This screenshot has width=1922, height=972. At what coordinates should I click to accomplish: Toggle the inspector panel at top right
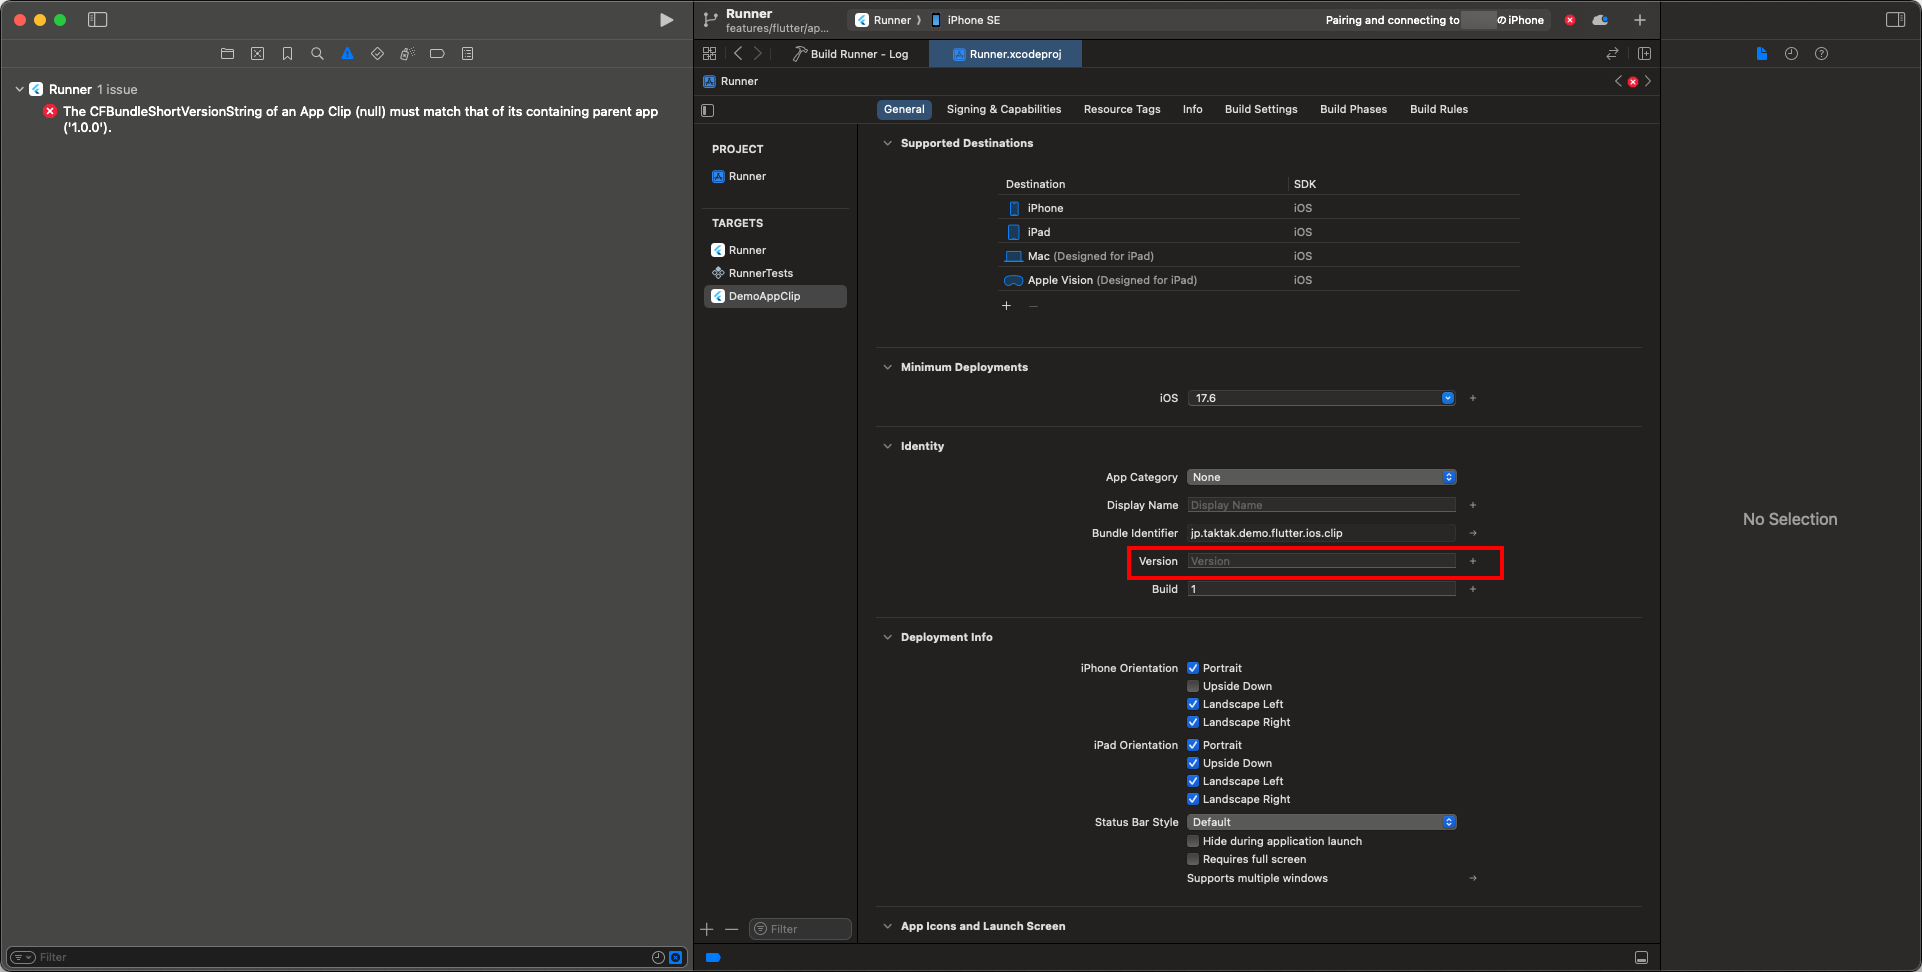coord(1895,20)
